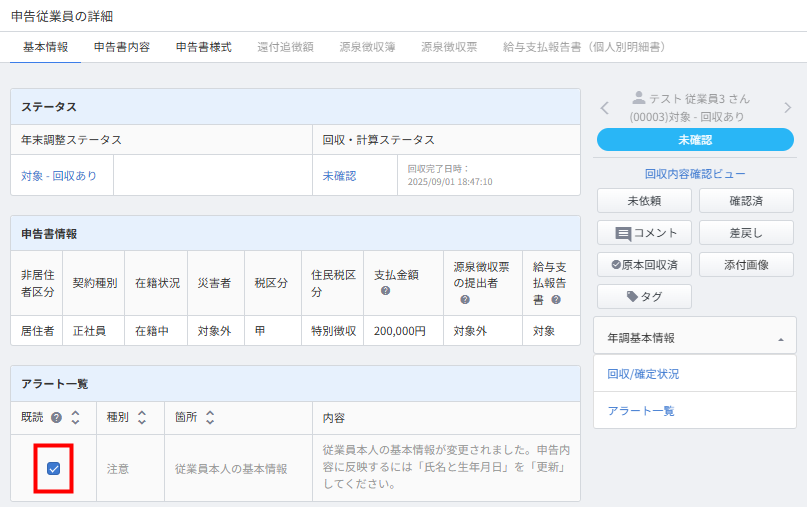Click the blue 未確認 status button
The height and width of the screenshot is (507, 807).
(695, 139)
